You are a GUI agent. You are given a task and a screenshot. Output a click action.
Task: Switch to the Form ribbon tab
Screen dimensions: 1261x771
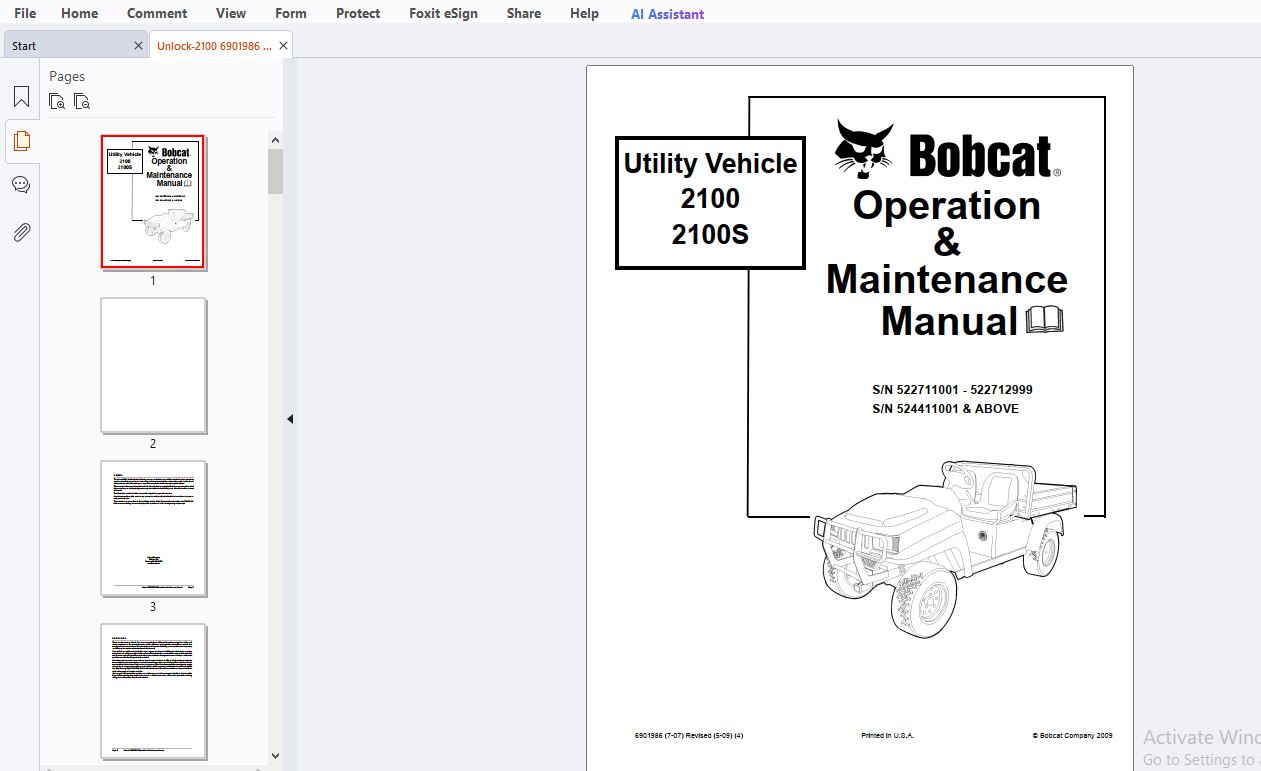coord(291,13)
